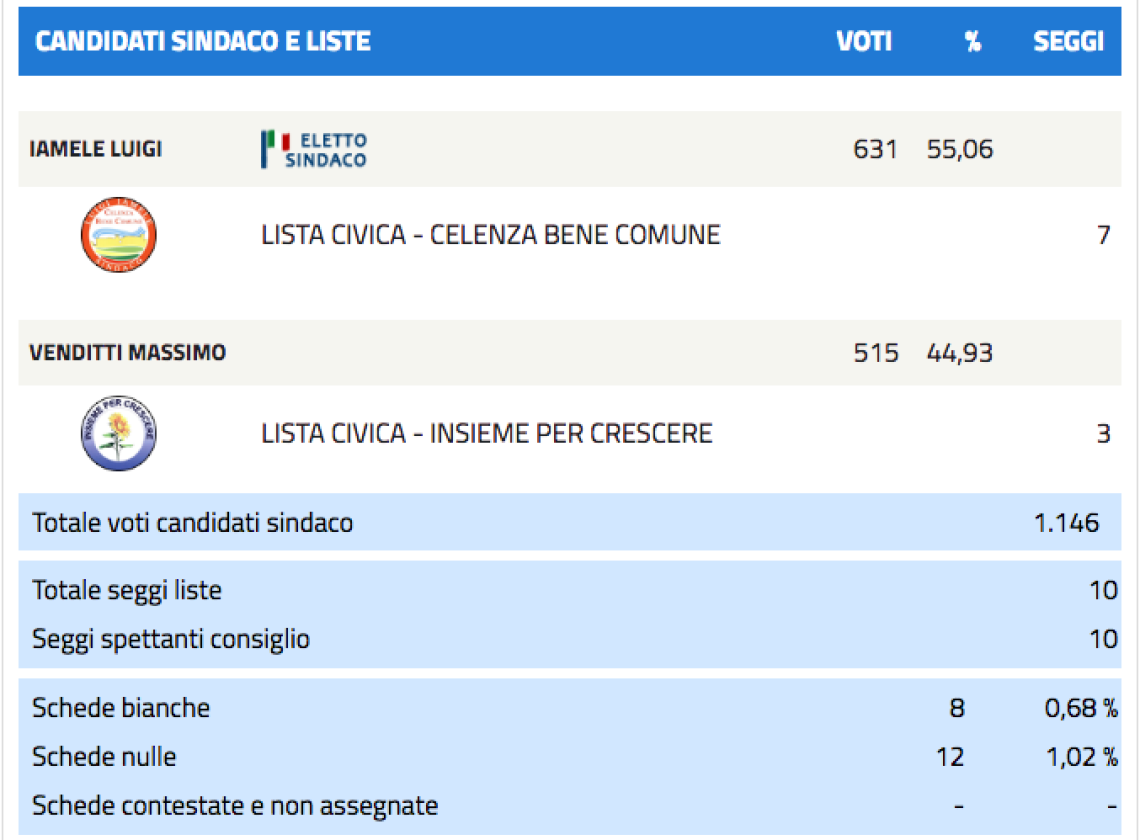Click the Seggi spettanti consiglio row
Image resolution: width=1139 pixels, height=840 pixels.
coord(570,639)
